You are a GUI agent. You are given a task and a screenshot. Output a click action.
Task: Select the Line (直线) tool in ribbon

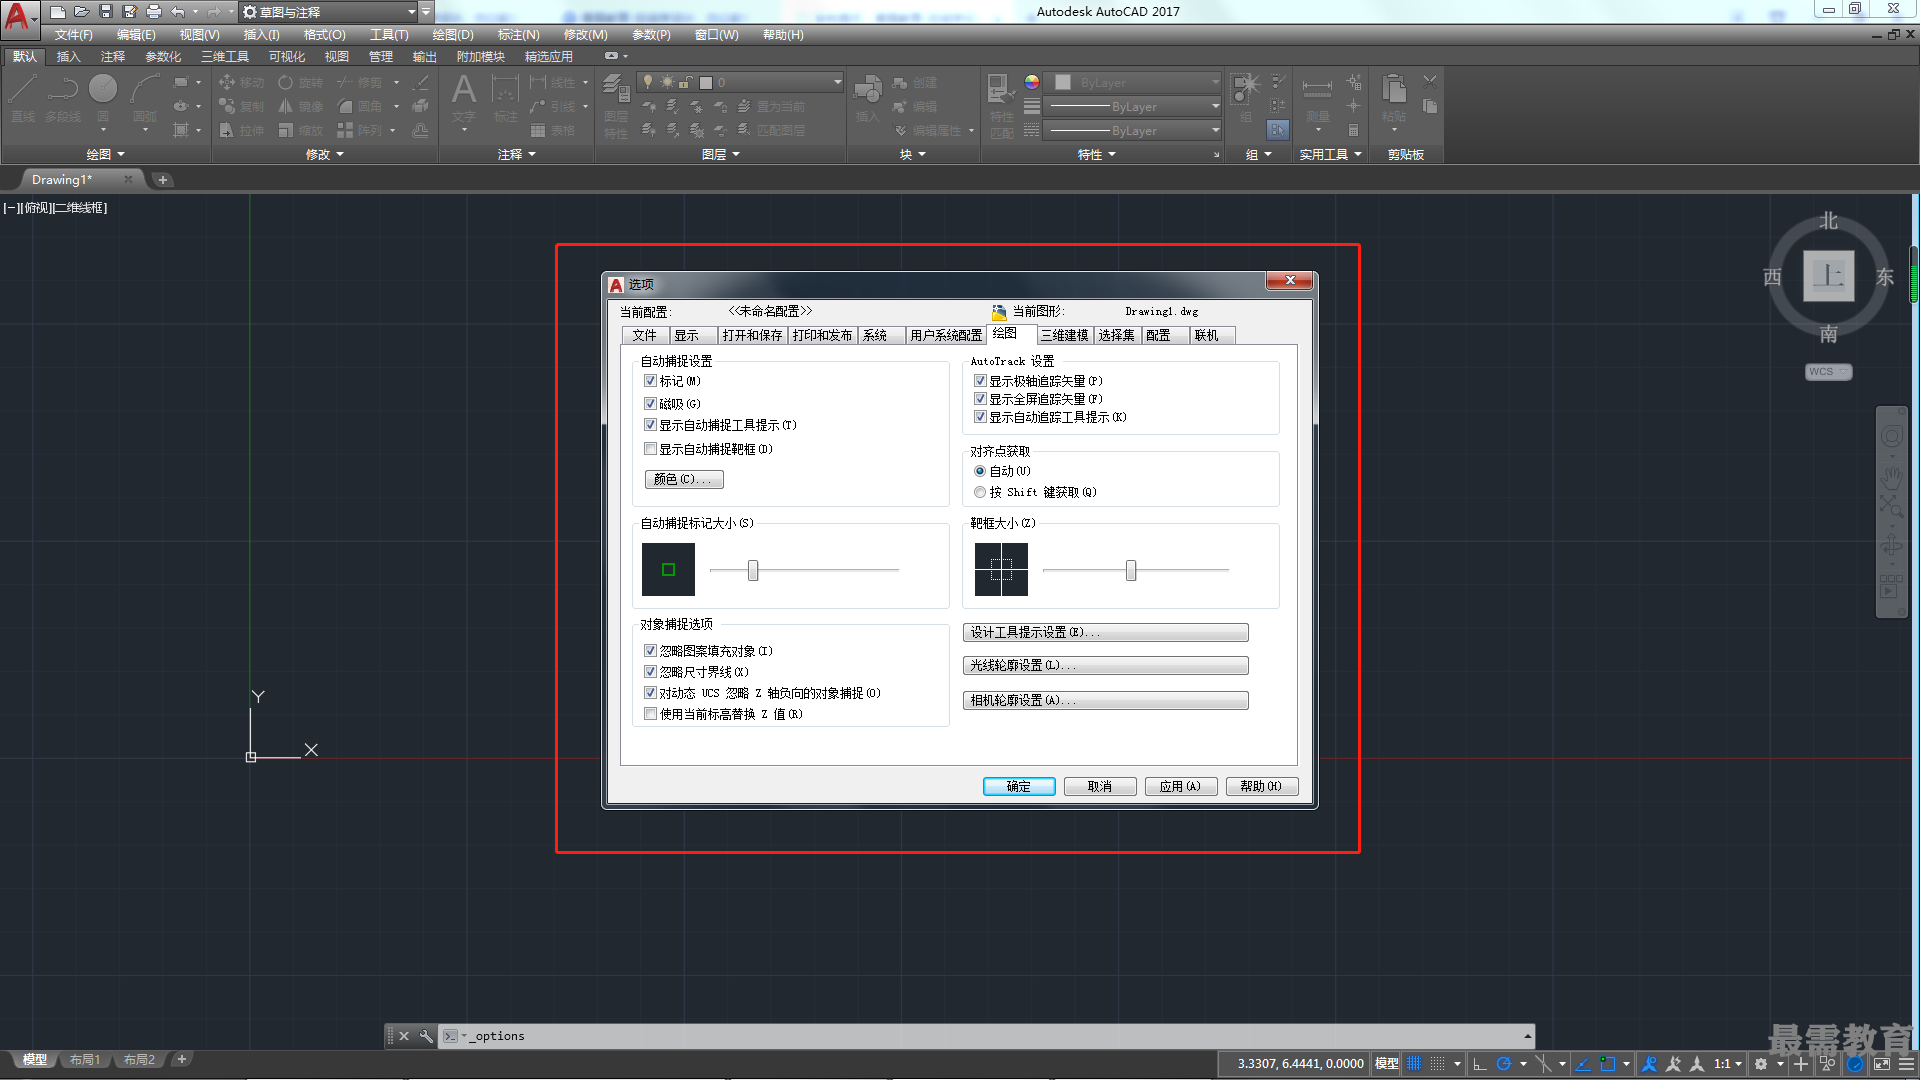point(23,98)
